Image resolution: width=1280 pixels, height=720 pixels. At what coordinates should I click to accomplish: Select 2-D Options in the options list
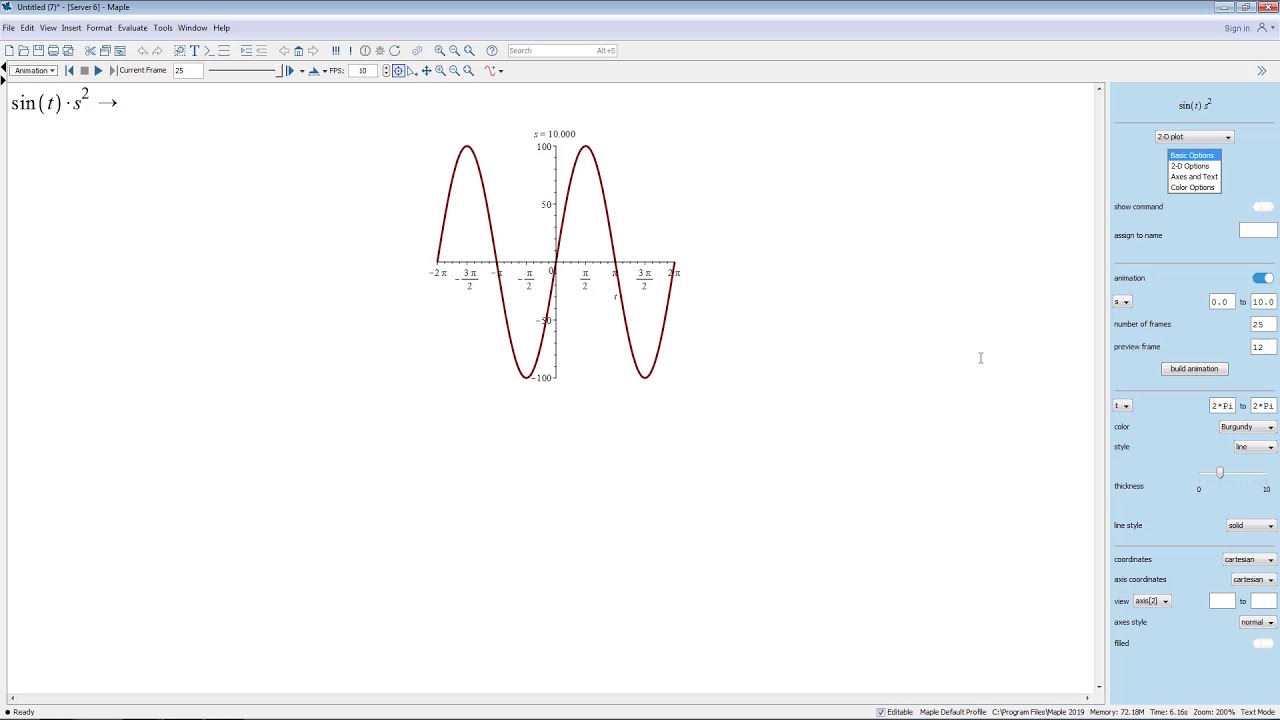point(1194,166)
